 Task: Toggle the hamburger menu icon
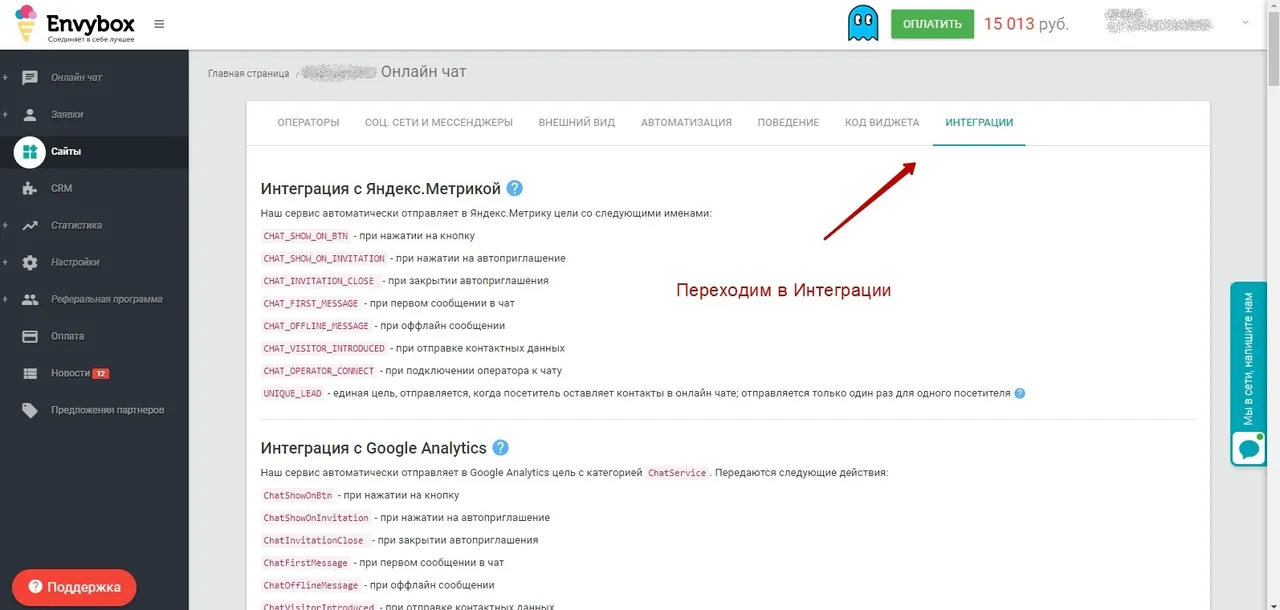pyautogui.click(x=160, y=24)
